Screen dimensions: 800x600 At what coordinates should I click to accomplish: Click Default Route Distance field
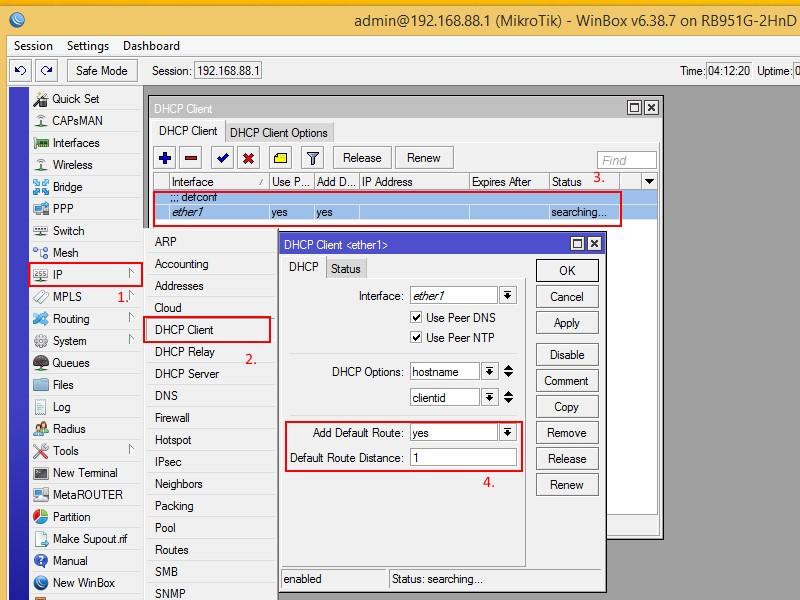click(463, 457)
